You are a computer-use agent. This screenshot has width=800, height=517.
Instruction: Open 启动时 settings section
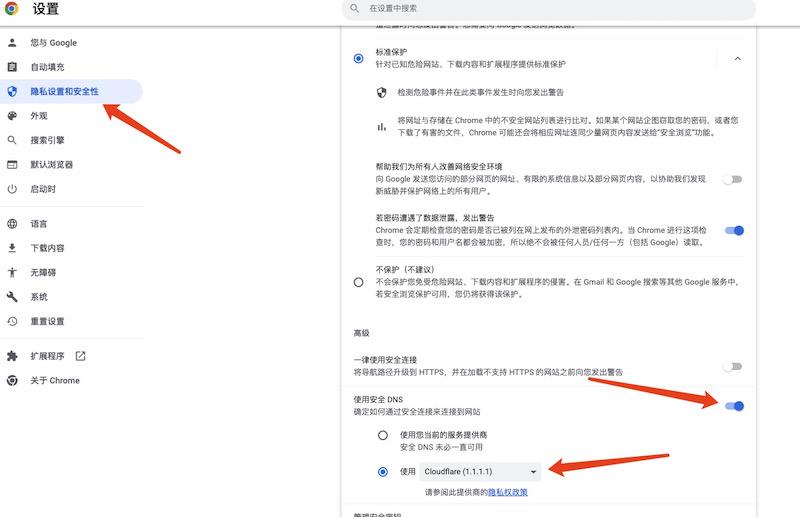(71, 189)
